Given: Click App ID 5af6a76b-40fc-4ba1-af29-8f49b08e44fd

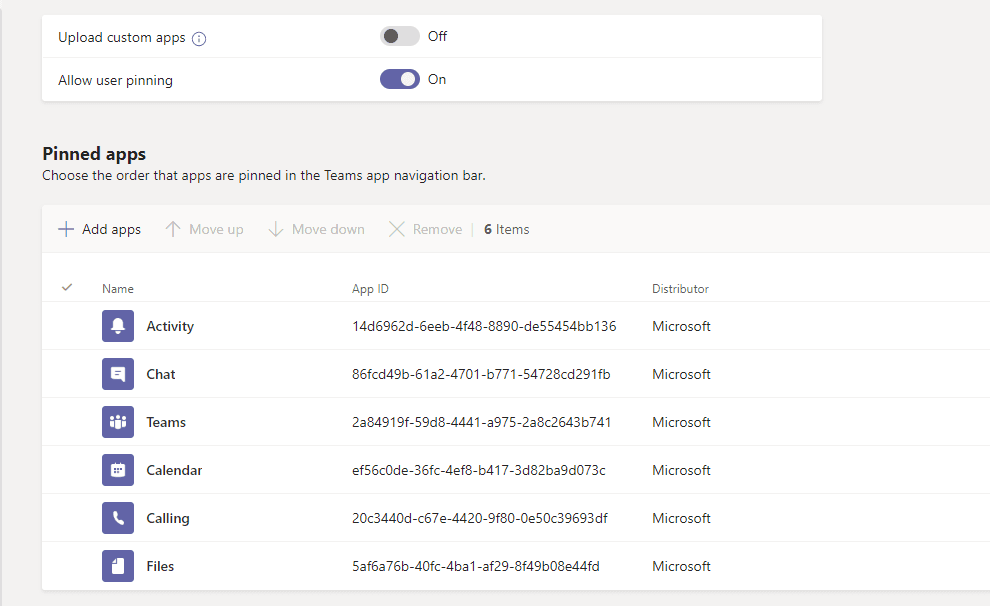Looking at the screenshot, I should point(476,566).
